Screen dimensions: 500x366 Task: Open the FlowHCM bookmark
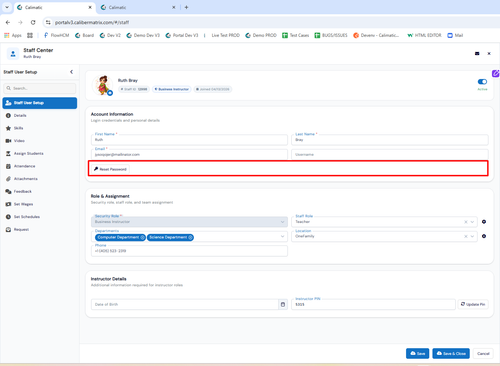click(57, 35)
